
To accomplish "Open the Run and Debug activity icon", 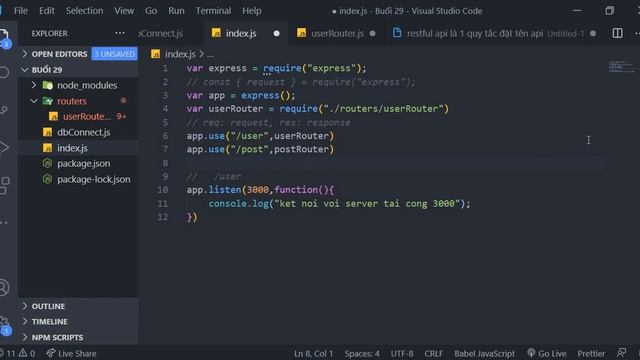I will point(3,147).
